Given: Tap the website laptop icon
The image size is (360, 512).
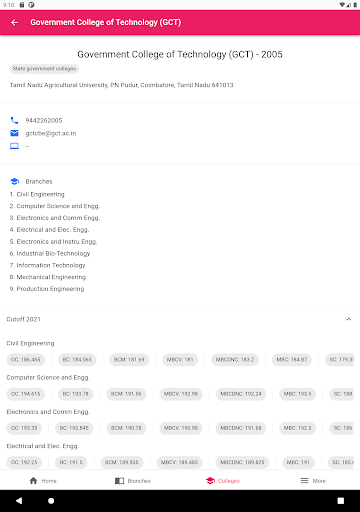Looking at the screenshot, I should click(14, 146).
